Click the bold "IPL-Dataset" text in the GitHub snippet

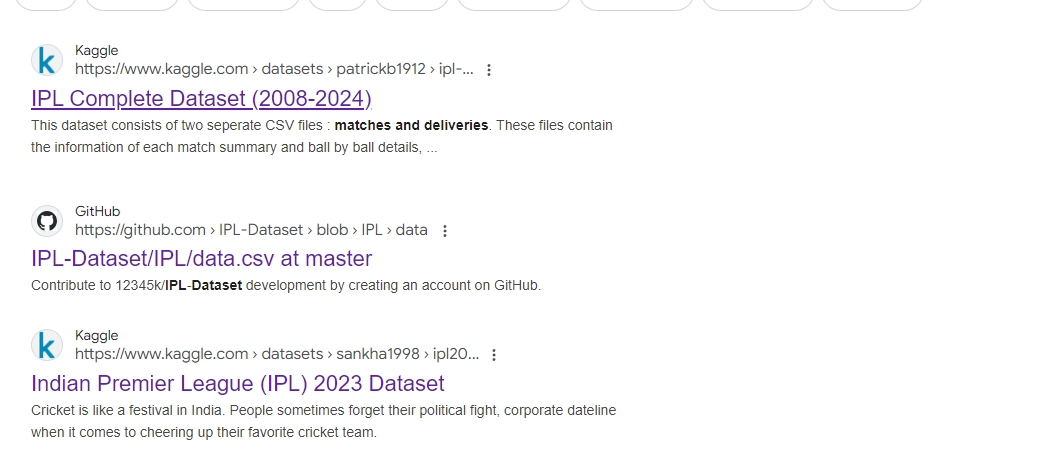pos(204,285)
